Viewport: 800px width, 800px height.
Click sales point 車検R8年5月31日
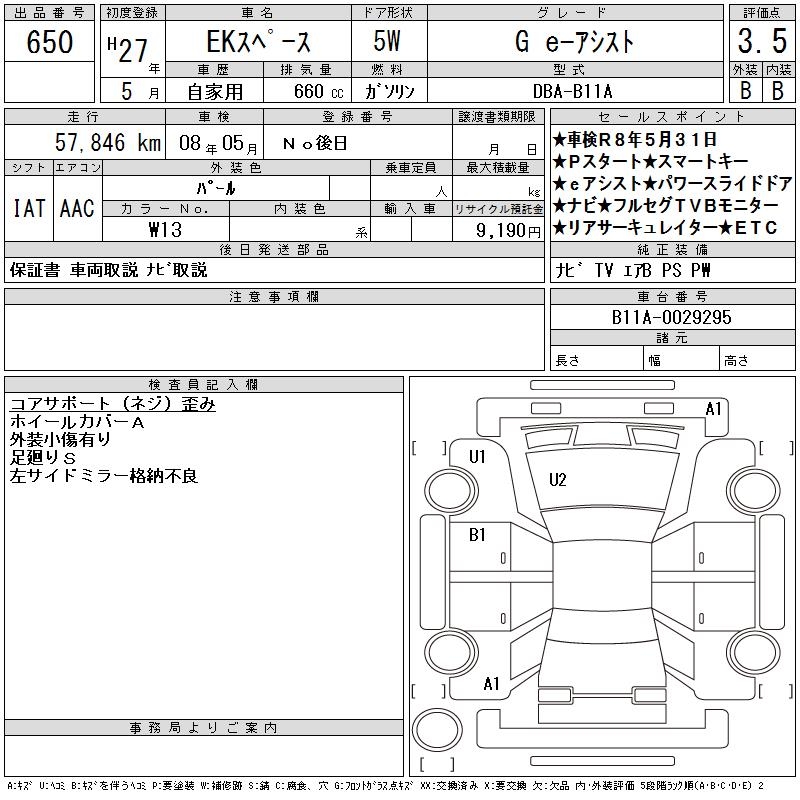click(635, 139)
